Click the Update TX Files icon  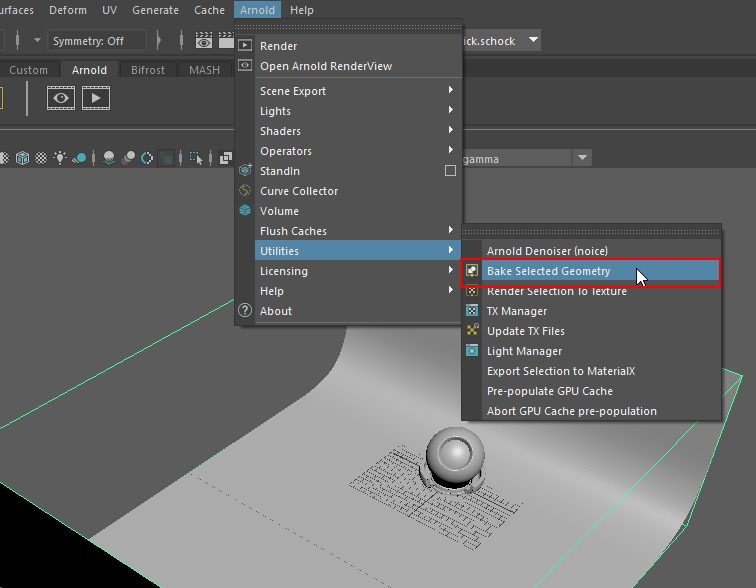(472, 331)
